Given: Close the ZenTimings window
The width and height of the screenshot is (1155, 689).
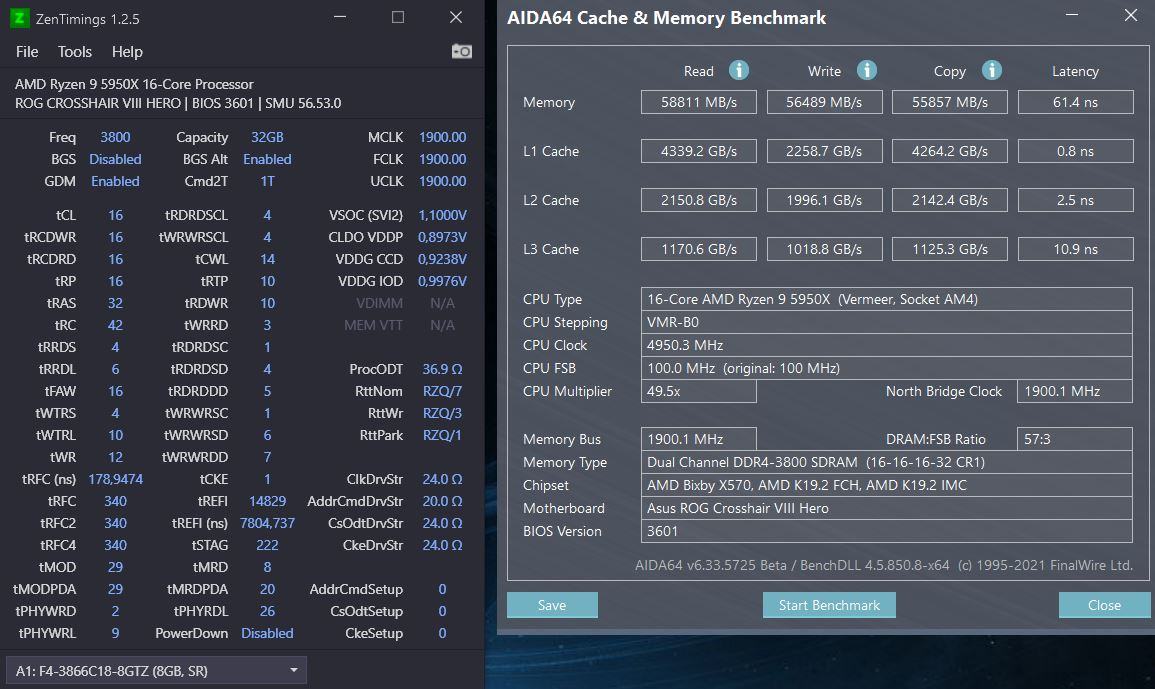Looking at the screenshot, I should click(x=456, y=17).
